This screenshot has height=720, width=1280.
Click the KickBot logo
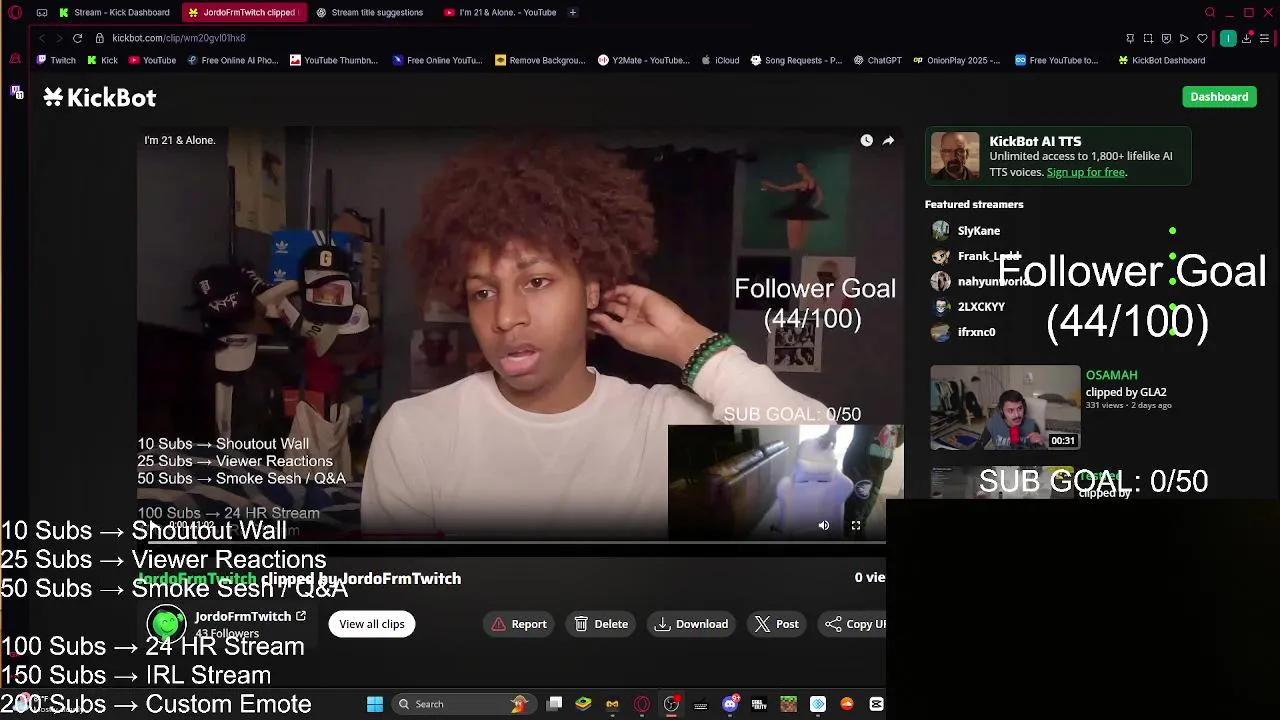tap(100, 97)
